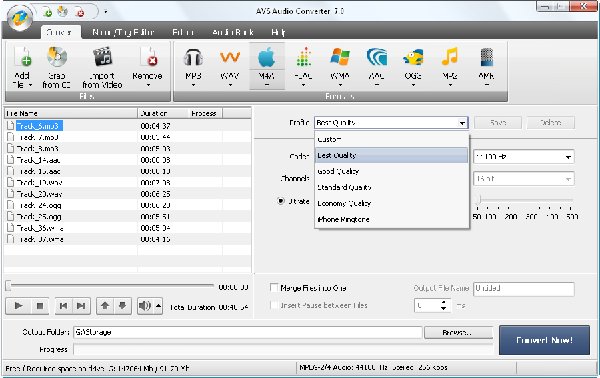600x378 pixels.
Task: Expand the Add File dropdown arrow
Action: pyautogui.click(x=31, y=85)
